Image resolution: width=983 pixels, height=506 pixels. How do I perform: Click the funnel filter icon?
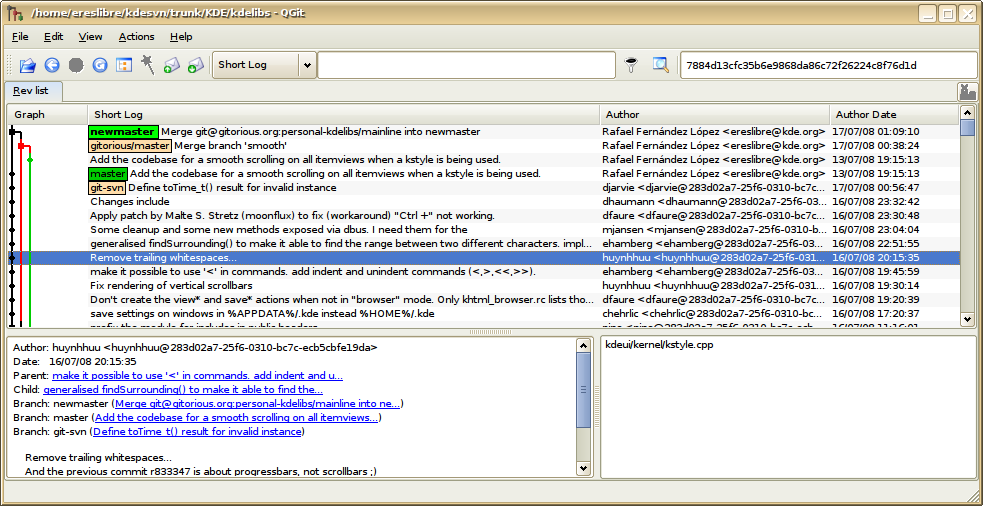[631, 65]
